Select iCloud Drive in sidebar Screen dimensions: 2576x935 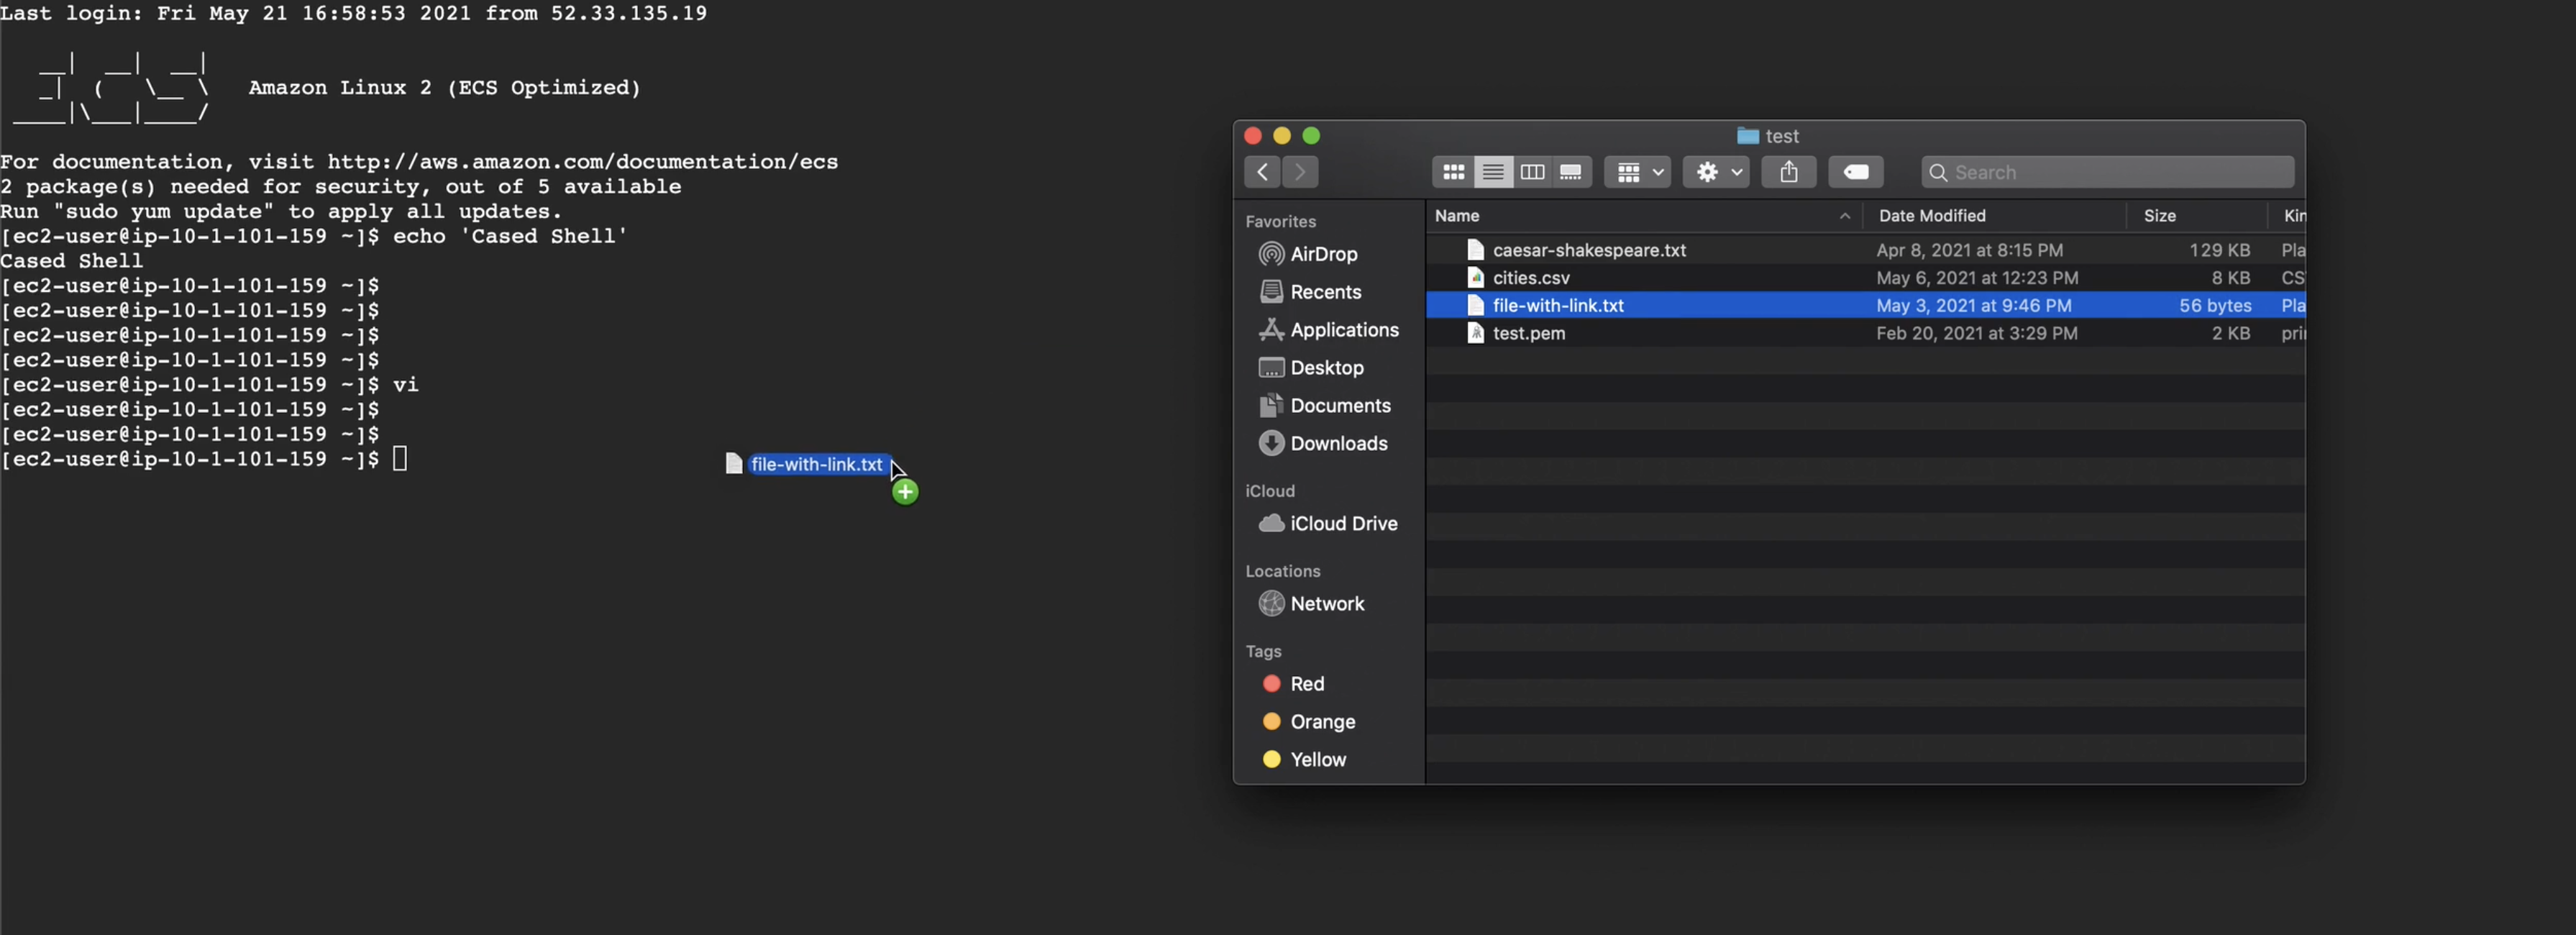[x=1343, y=523]
